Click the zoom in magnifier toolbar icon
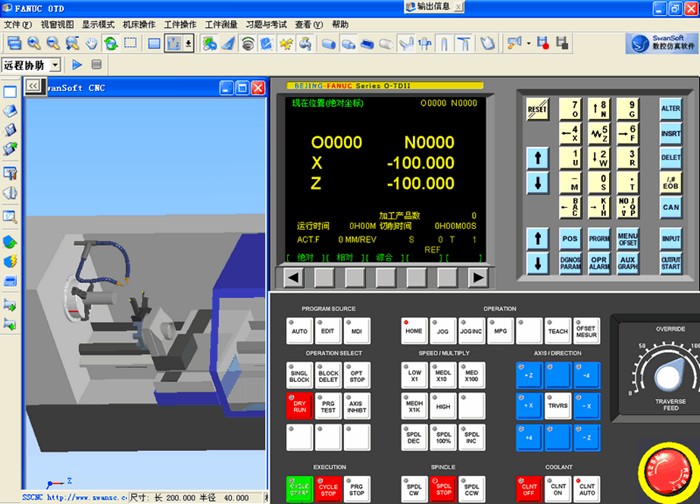This screenshot has height=504, width=700. [x=34, y=43]
